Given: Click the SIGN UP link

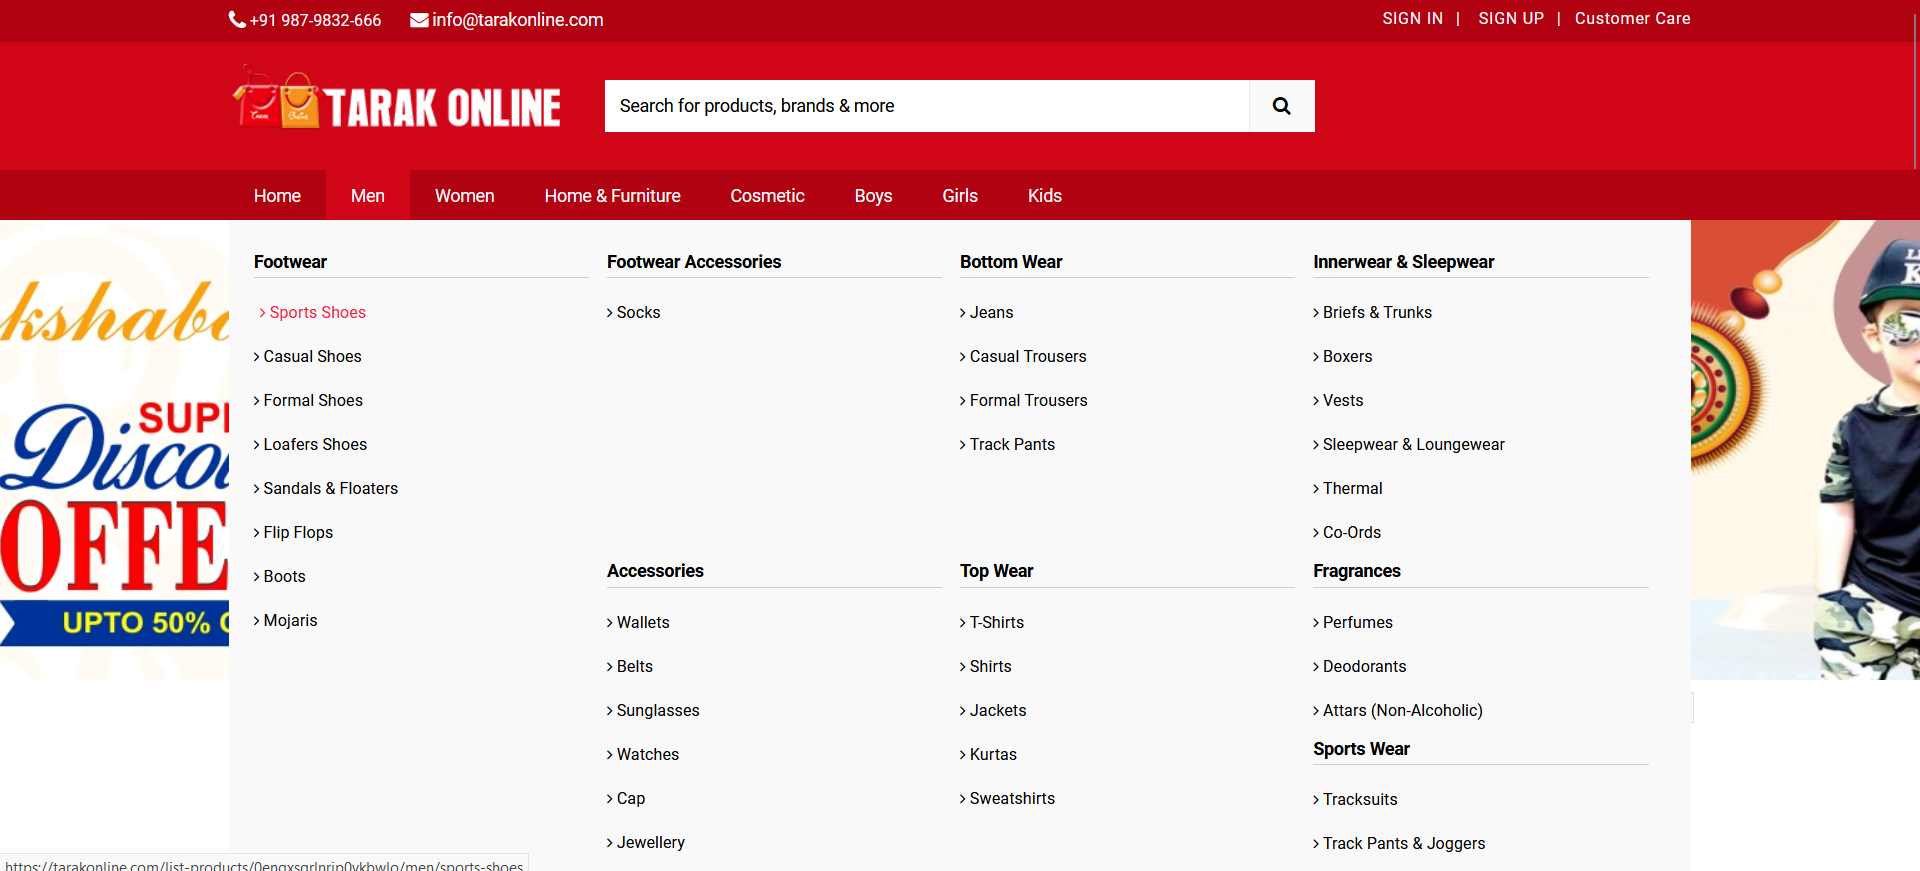Looking at the screenshot, I should pyautogui.click(x=1510, y=19).
